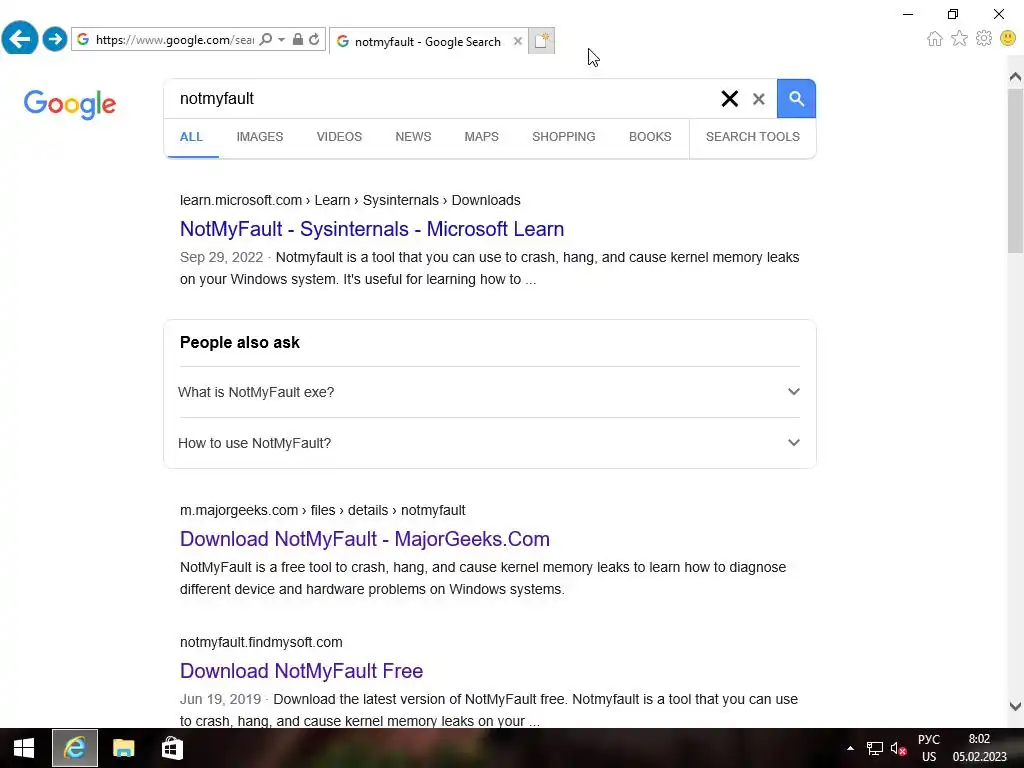Click the notmyfault.findmysoft.com site text
The height and width of the screenshot is (768, 1024).
[261, 643]
